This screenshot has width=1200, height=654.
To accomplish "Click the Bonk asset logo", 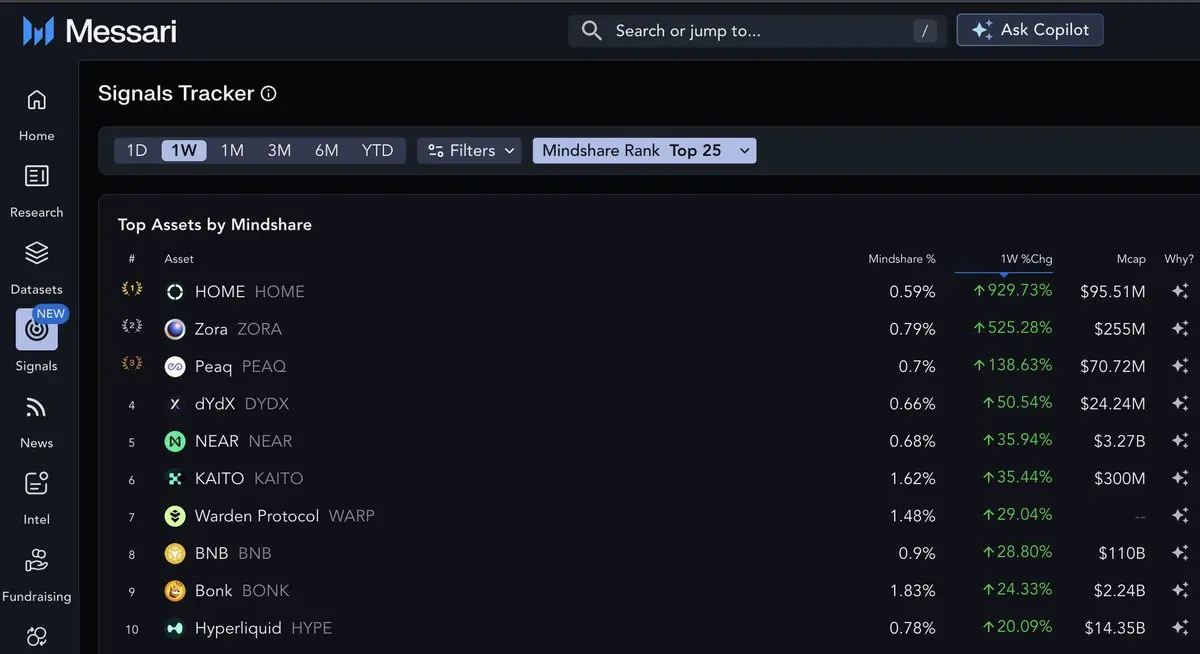I will (175, 591).
